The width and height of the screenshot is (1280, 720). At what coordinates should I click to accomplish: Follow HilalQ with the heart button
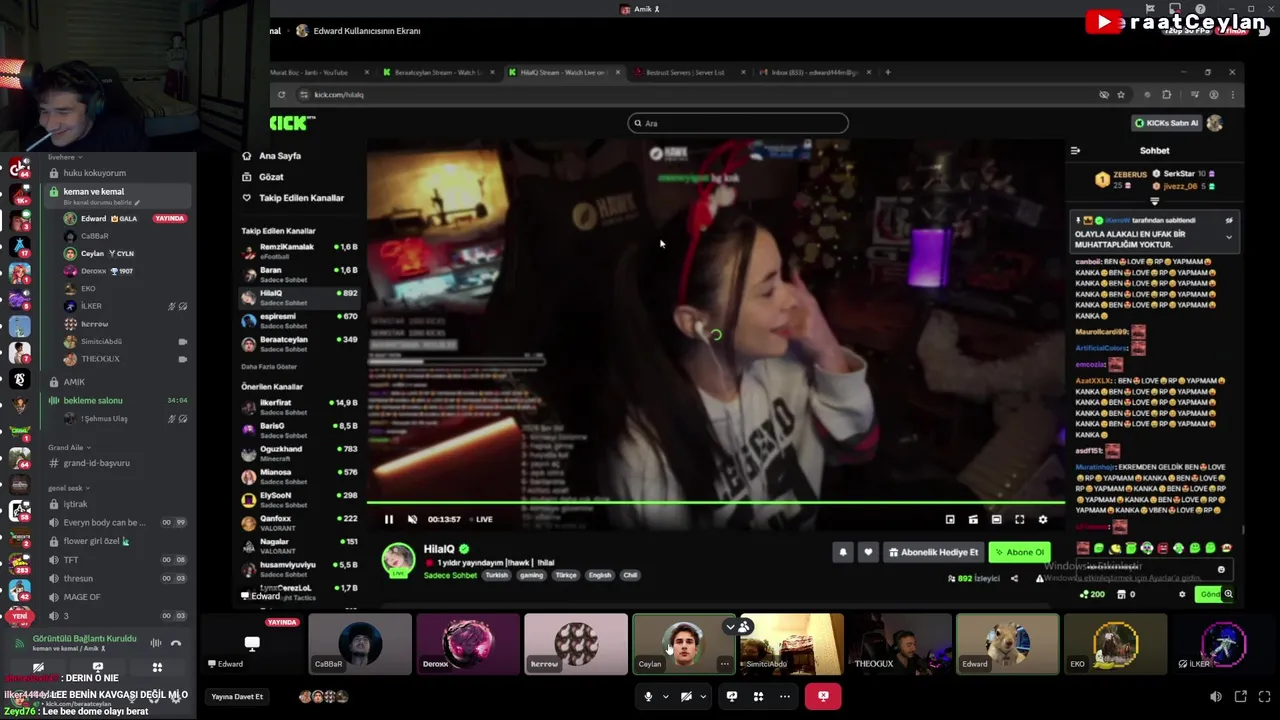[x=868, y=552]
